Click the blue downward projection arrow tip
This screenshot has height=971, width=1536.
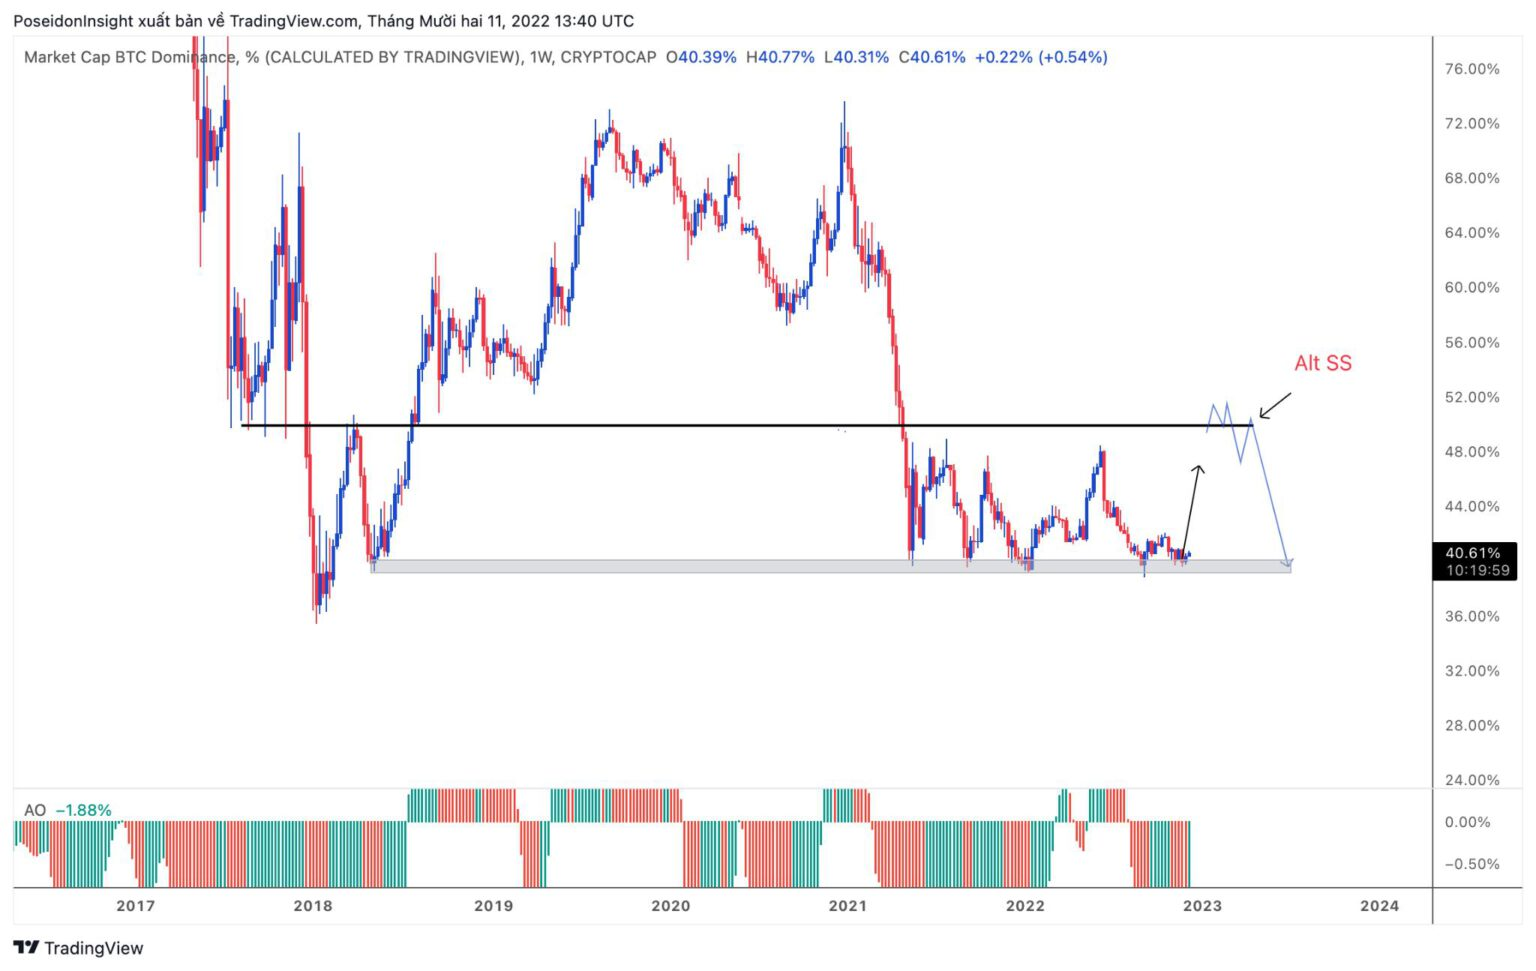tap(1288, 562)
